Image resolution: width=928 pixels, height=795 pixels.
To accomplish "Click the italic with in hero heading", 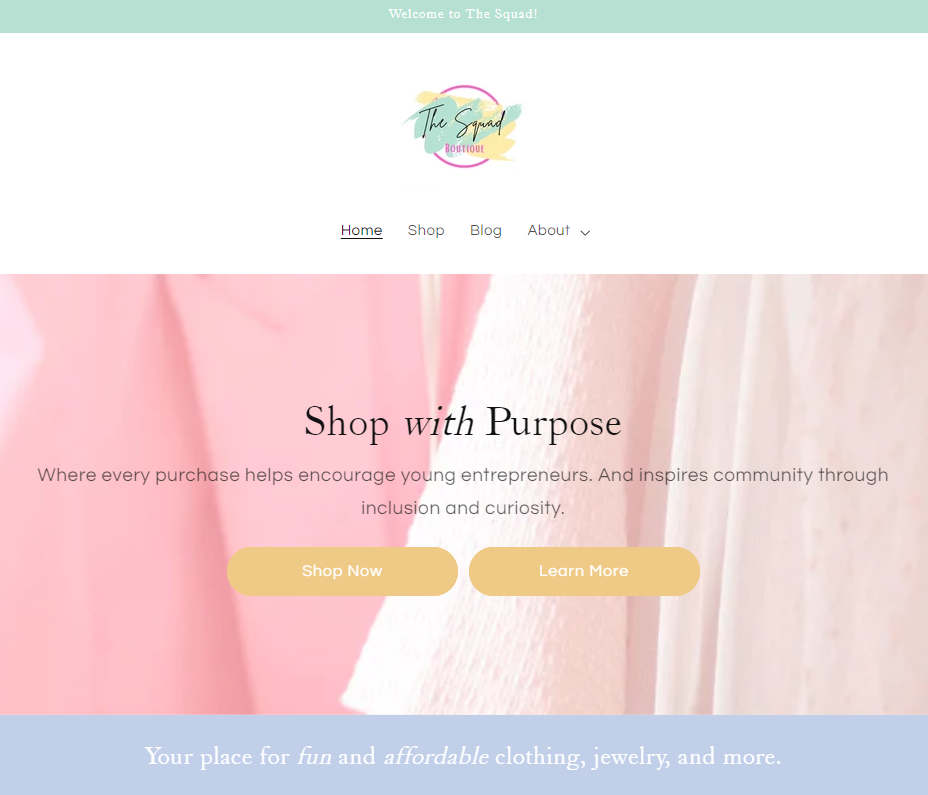I will pos(439,423).
